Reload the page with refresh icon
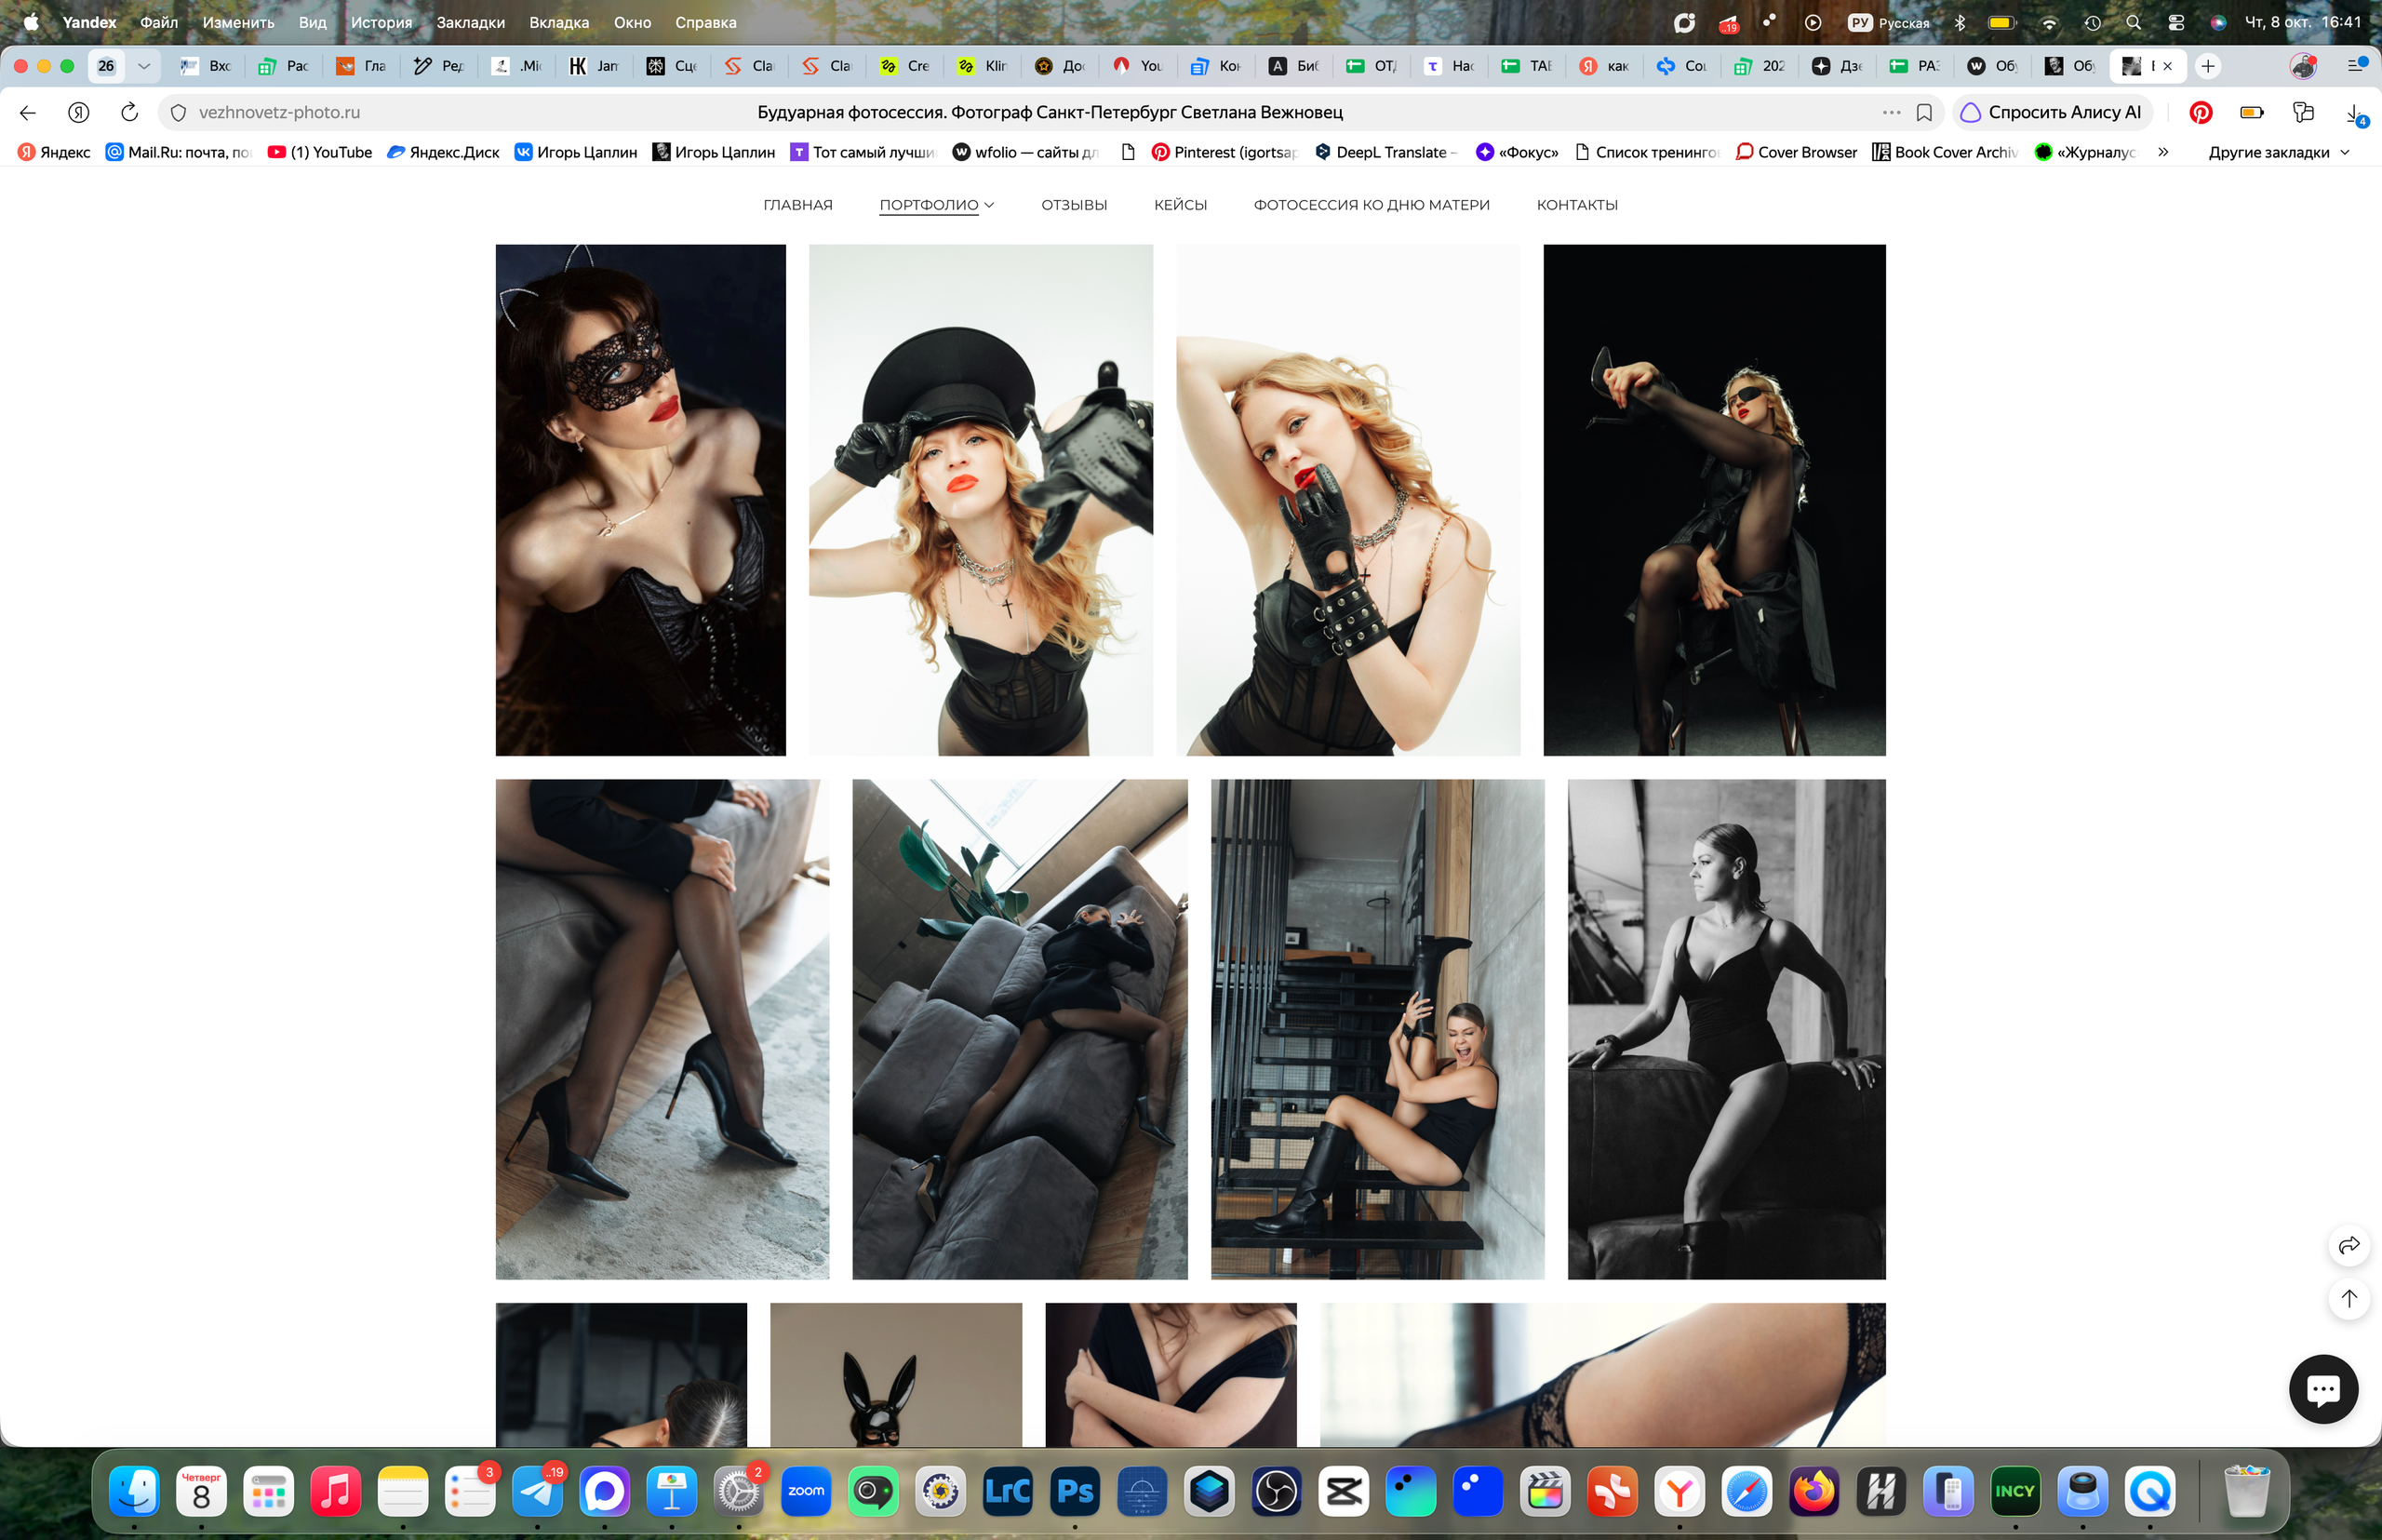This screenshot has width=2382, height=1540. coord(129,112)
